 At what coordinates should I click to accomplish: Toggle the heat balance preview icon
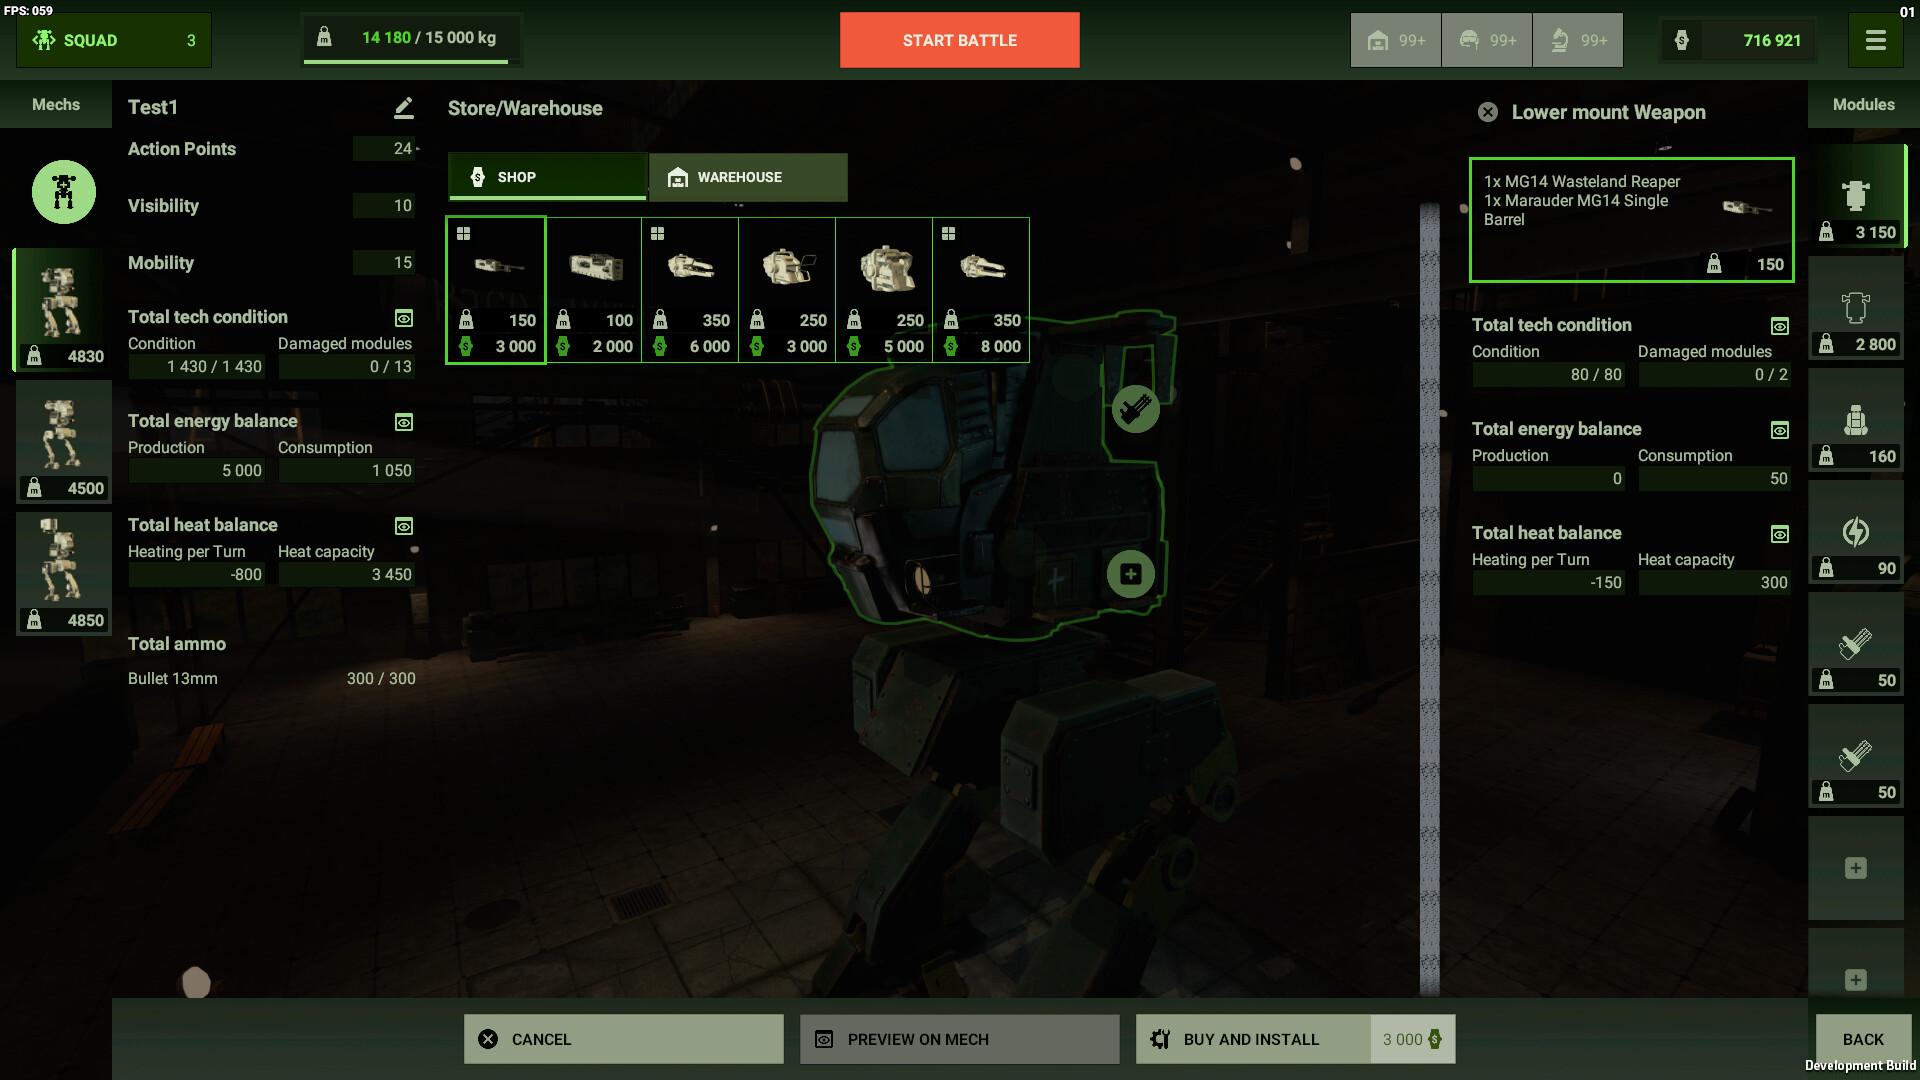[402, 526]
